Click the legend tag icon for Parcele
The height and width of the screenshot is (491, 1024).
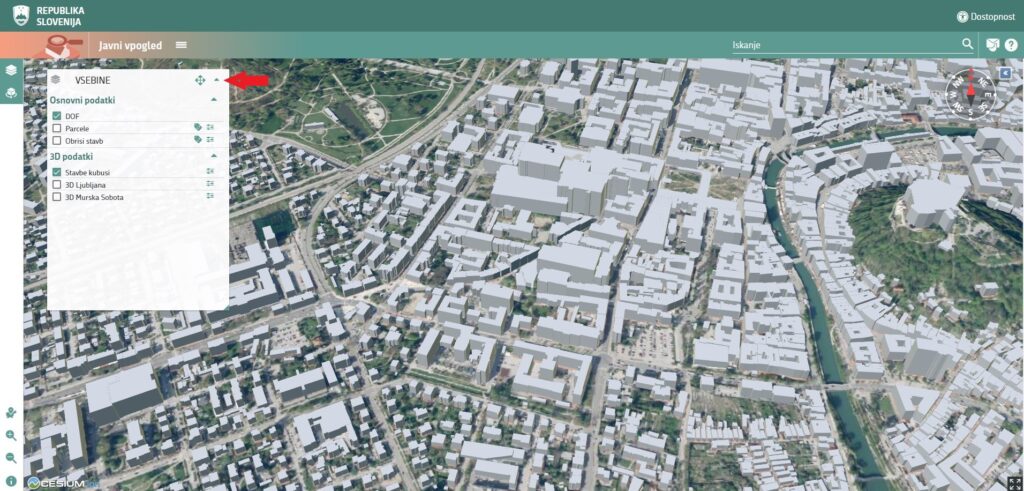198,128
